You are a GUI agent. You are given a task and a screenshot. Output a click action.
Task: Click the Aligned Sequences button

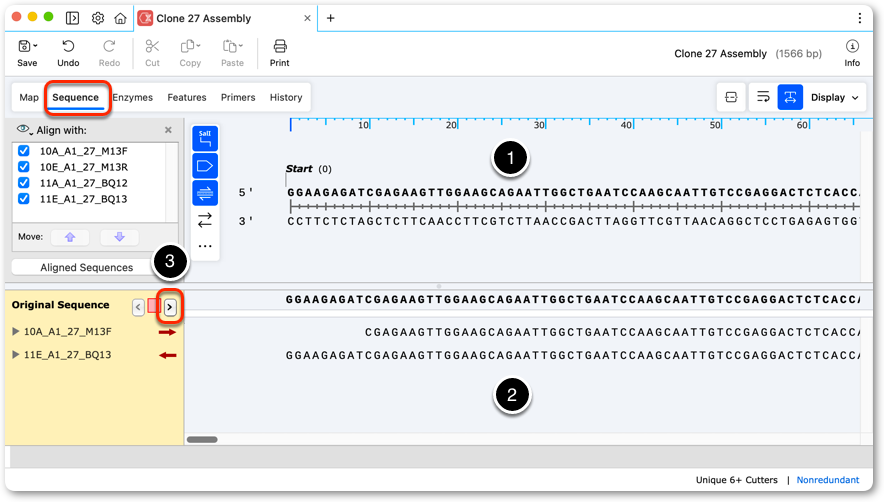(86, 267)
